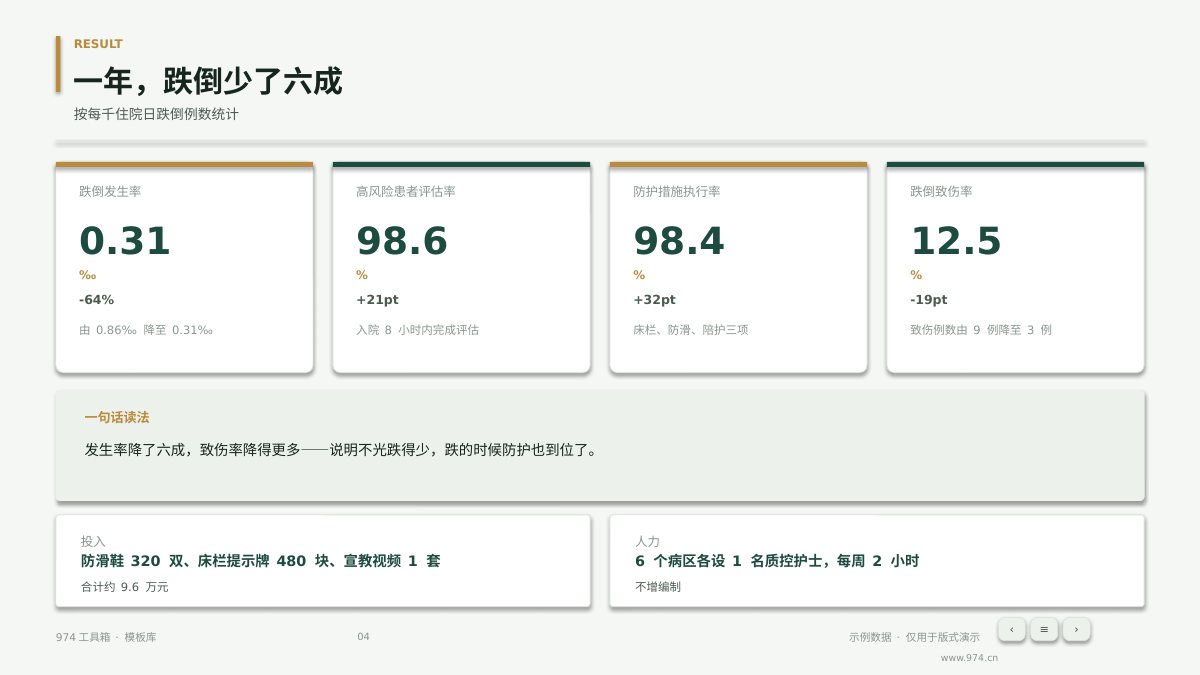The height and width of the screenshot is (675, 1200).
Task: Click the 一句话读法 heading
Action: pos(117,418)
